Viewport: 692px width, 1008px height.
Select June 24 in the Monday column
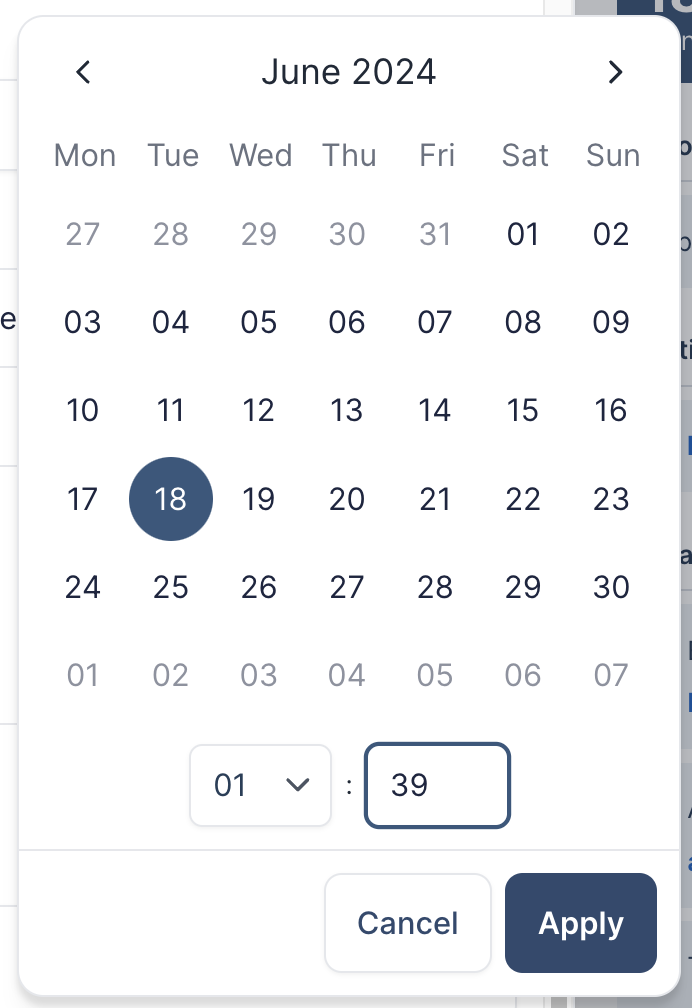click(83, 587)
